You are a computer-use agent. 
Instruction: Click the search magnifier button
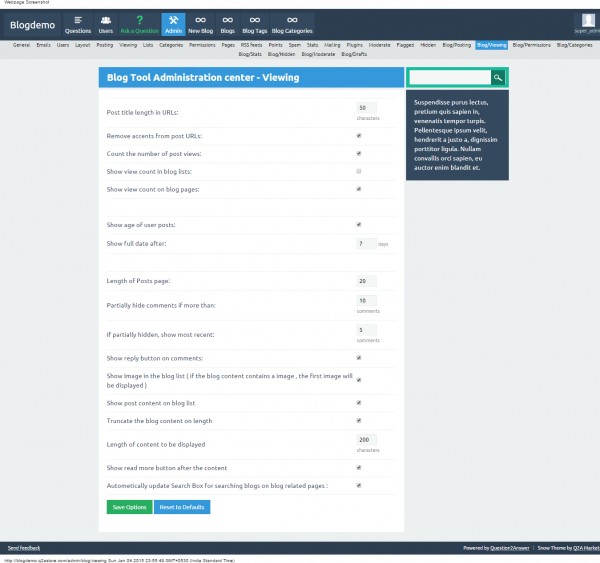tap(497, 77)
